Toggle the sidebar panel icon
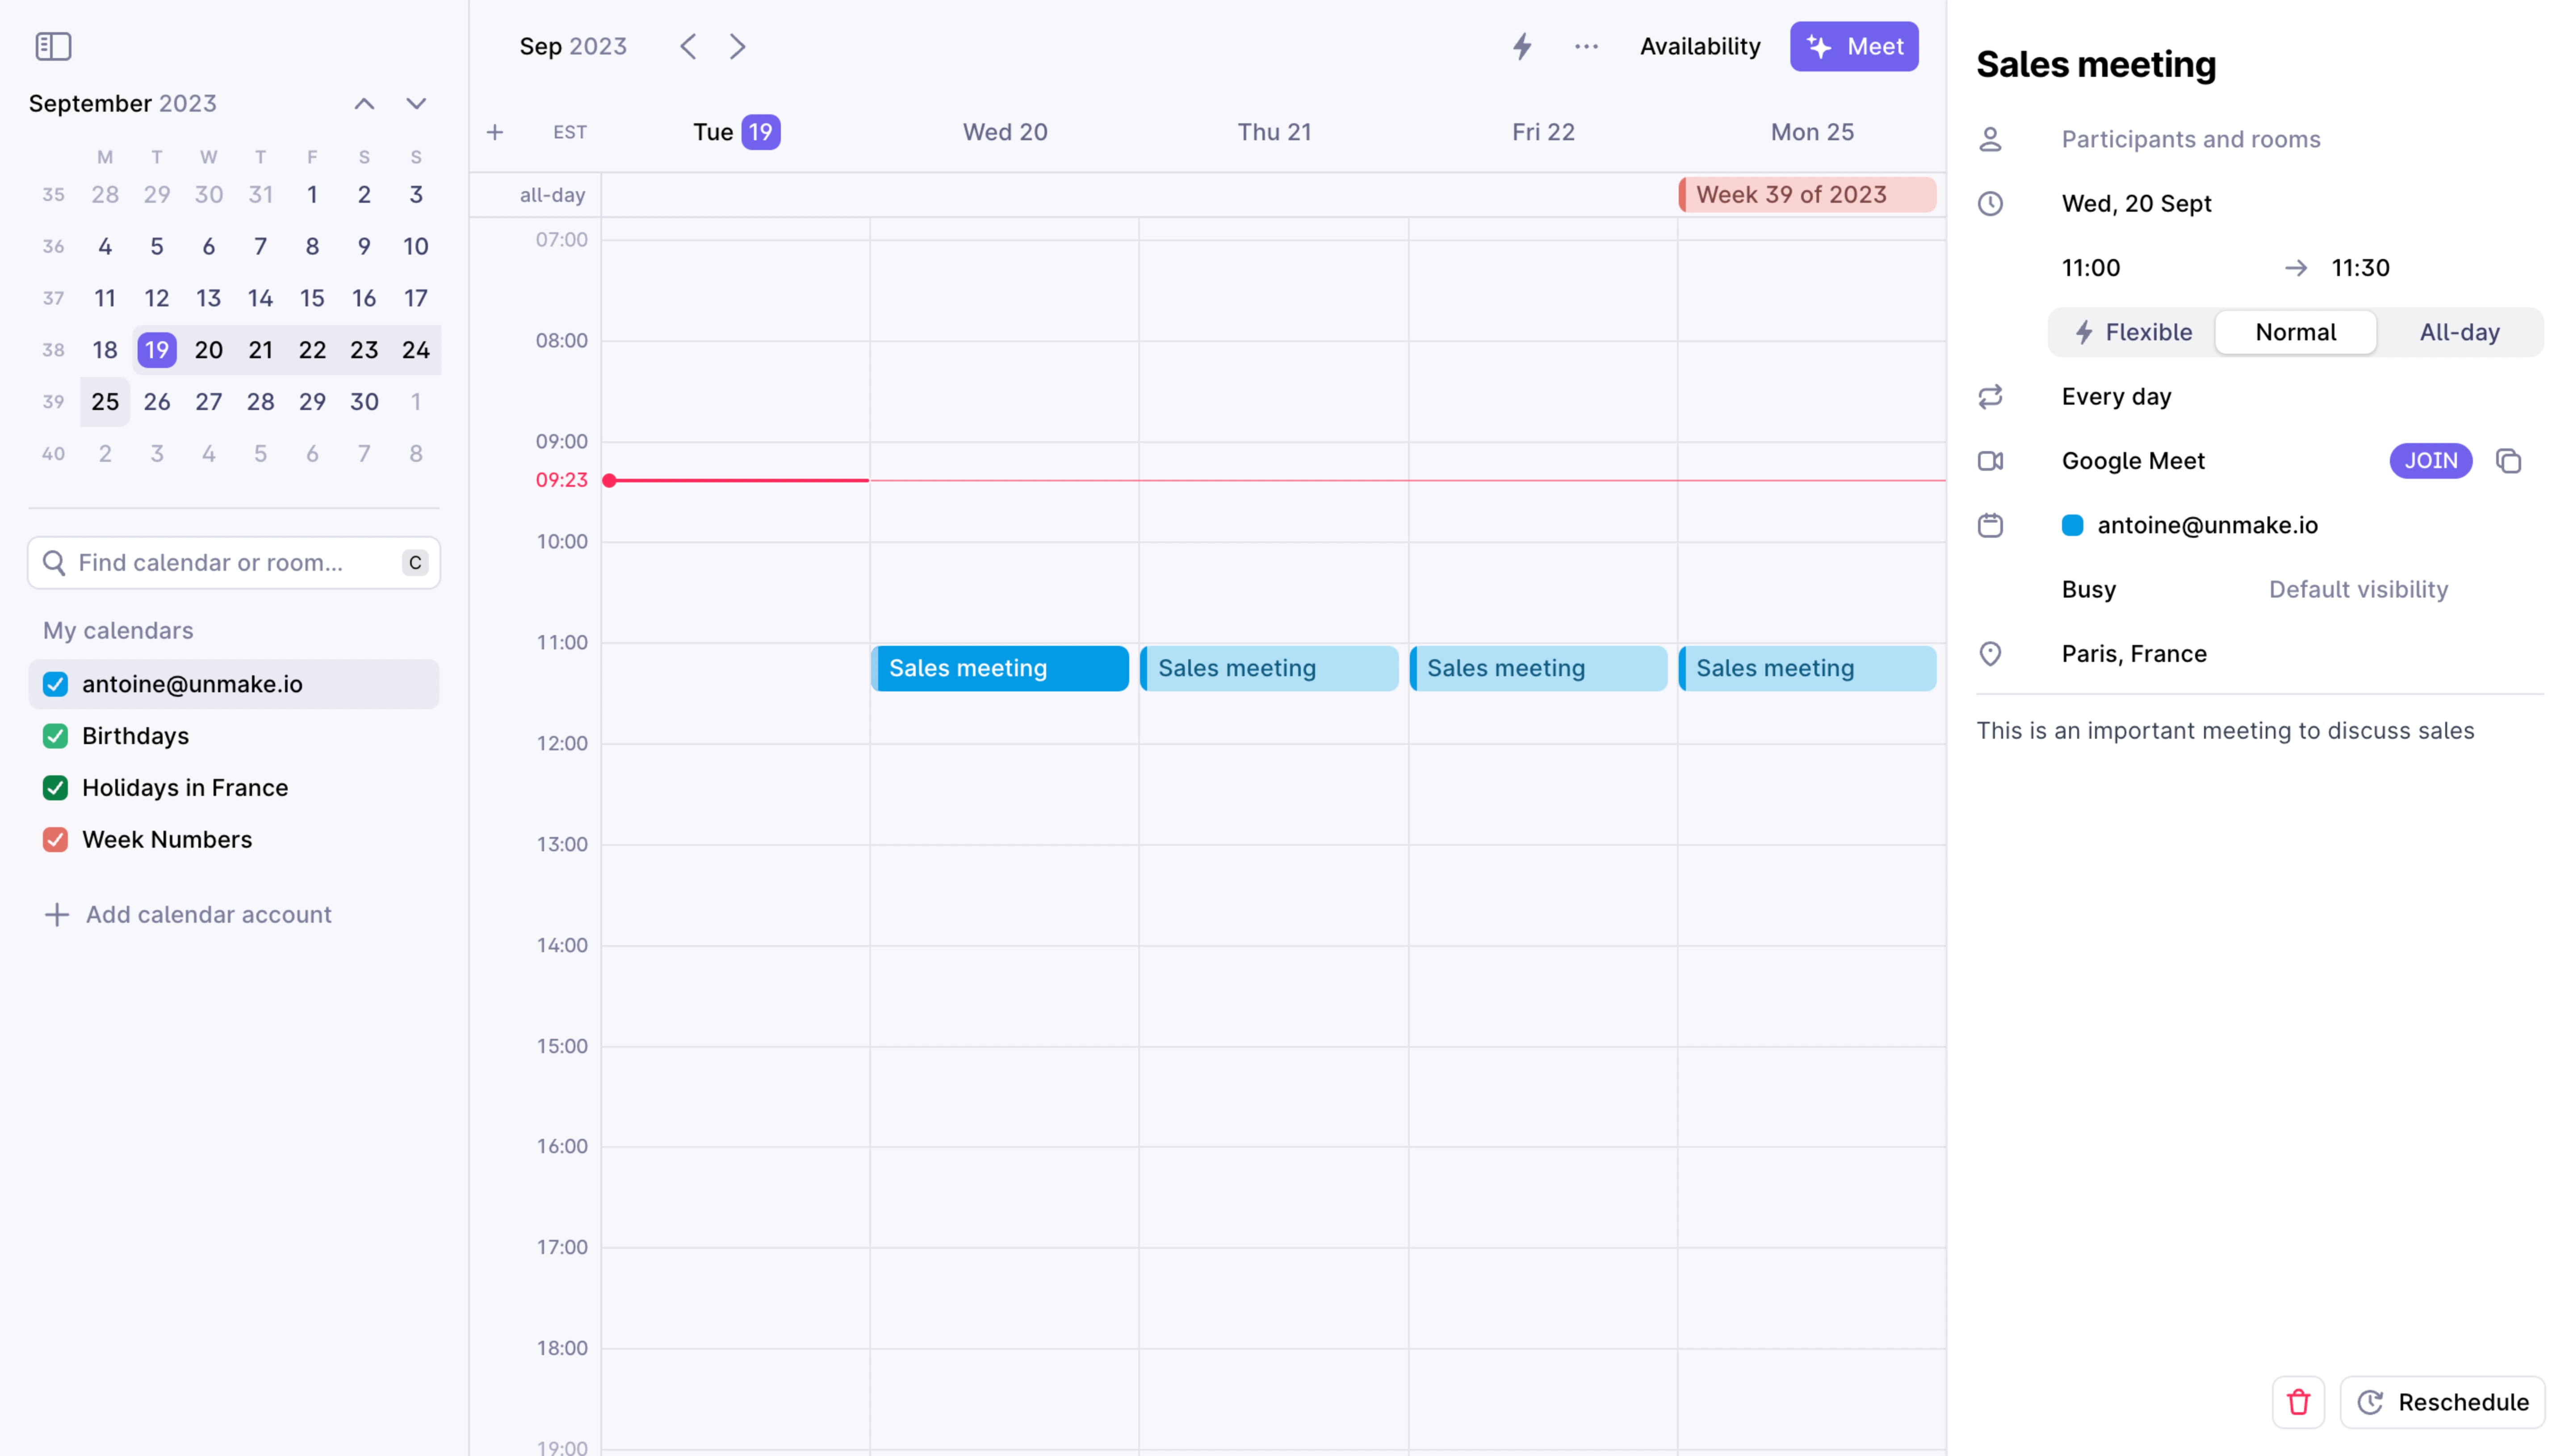This screenshot has width=2573, height=1456. (x=53, y=46)
